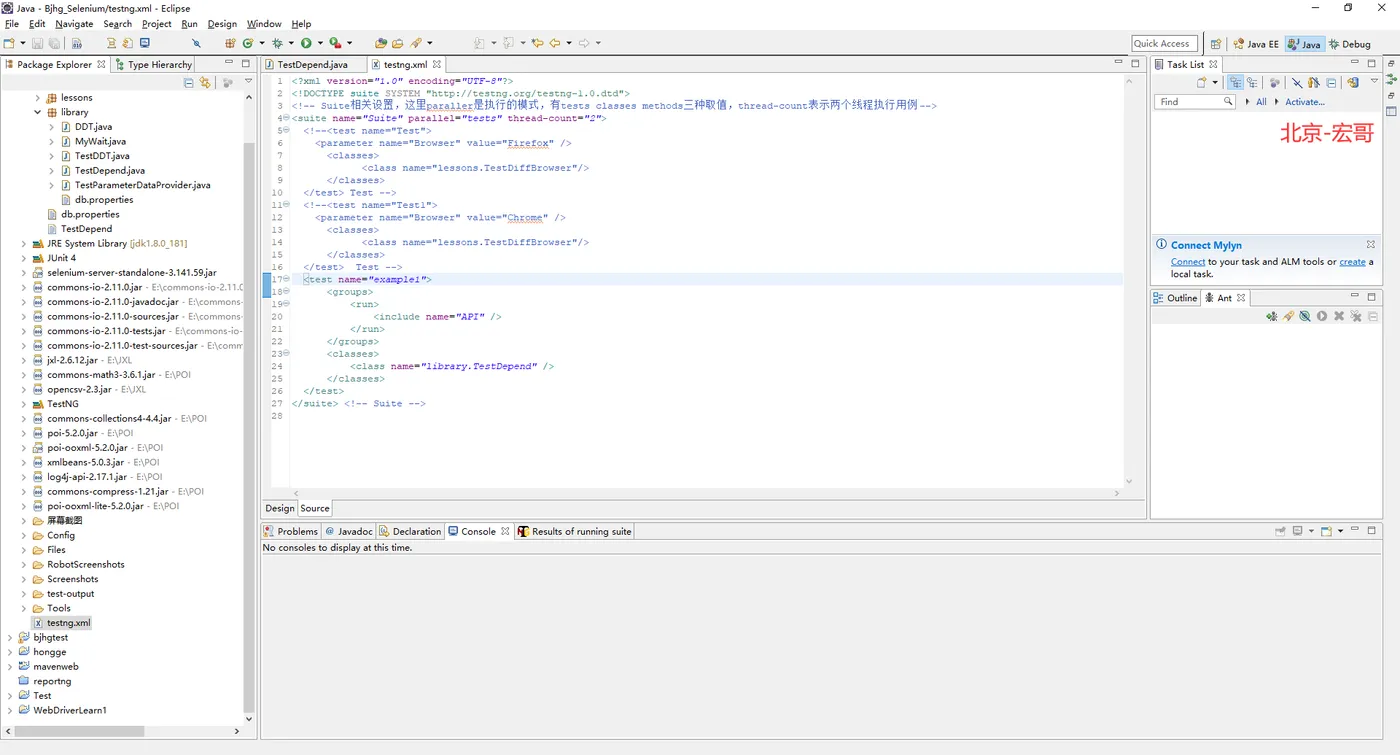1400x755 pixels.
Task: Switch to TestDepend.java editor tab
Action: (x=312, y=64)
